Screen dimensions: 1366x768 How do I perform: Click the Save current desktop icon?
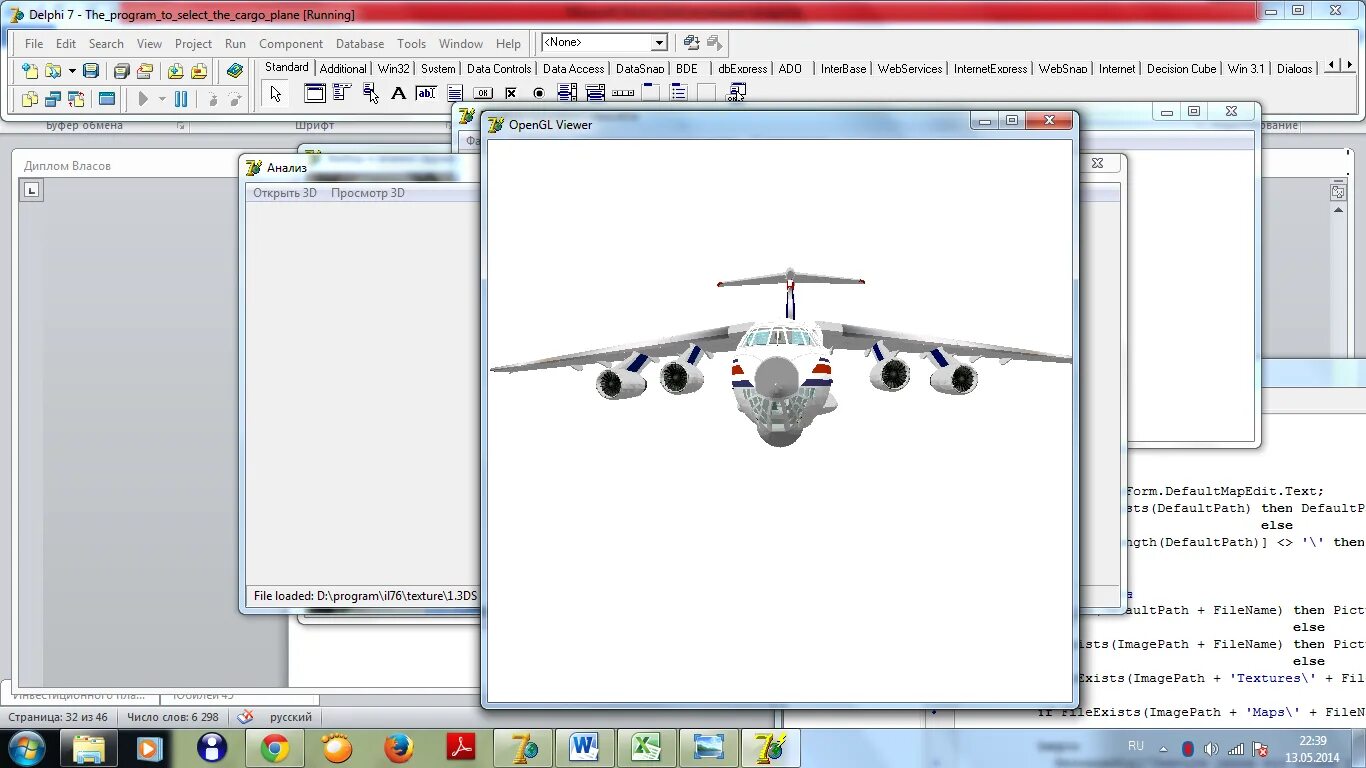point(691,42)
